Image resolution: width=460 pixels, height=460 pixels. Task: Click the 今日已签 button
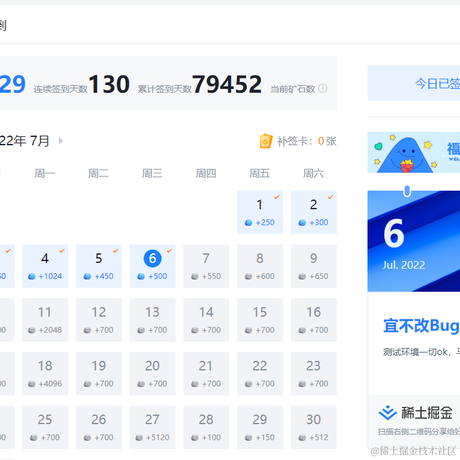pyautogui.click(x=414, y=83)
